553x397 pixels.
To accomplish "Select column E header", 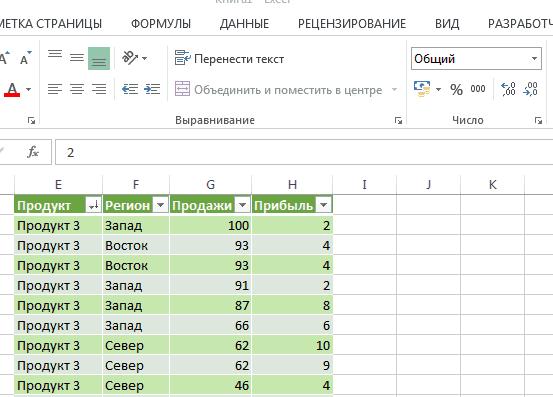I will click(59, 184).
